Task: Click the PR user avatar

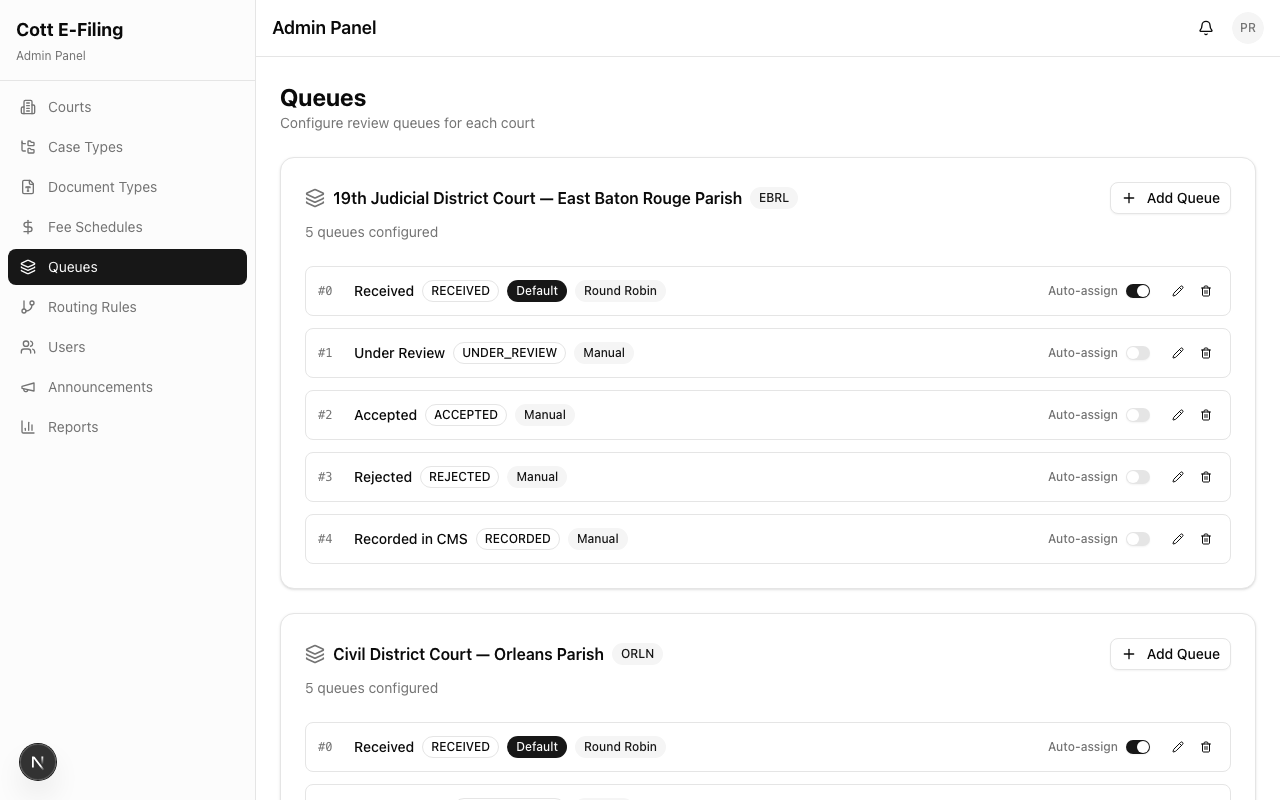Action: pyautogui.click(x=1247, y=28)
